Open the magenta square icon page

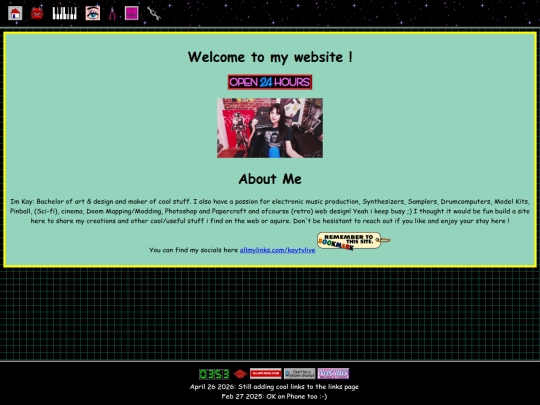coord(132,13)
